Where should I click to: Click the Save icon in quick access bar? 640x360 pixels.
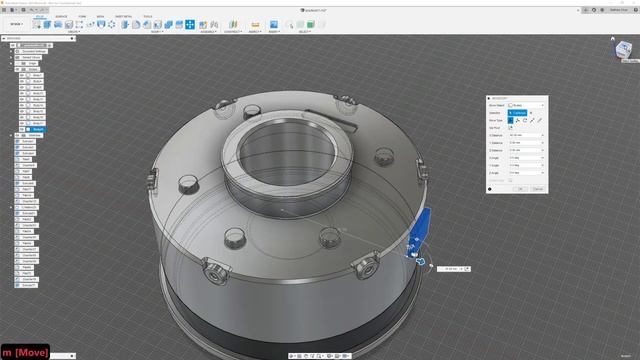[23, 10]
